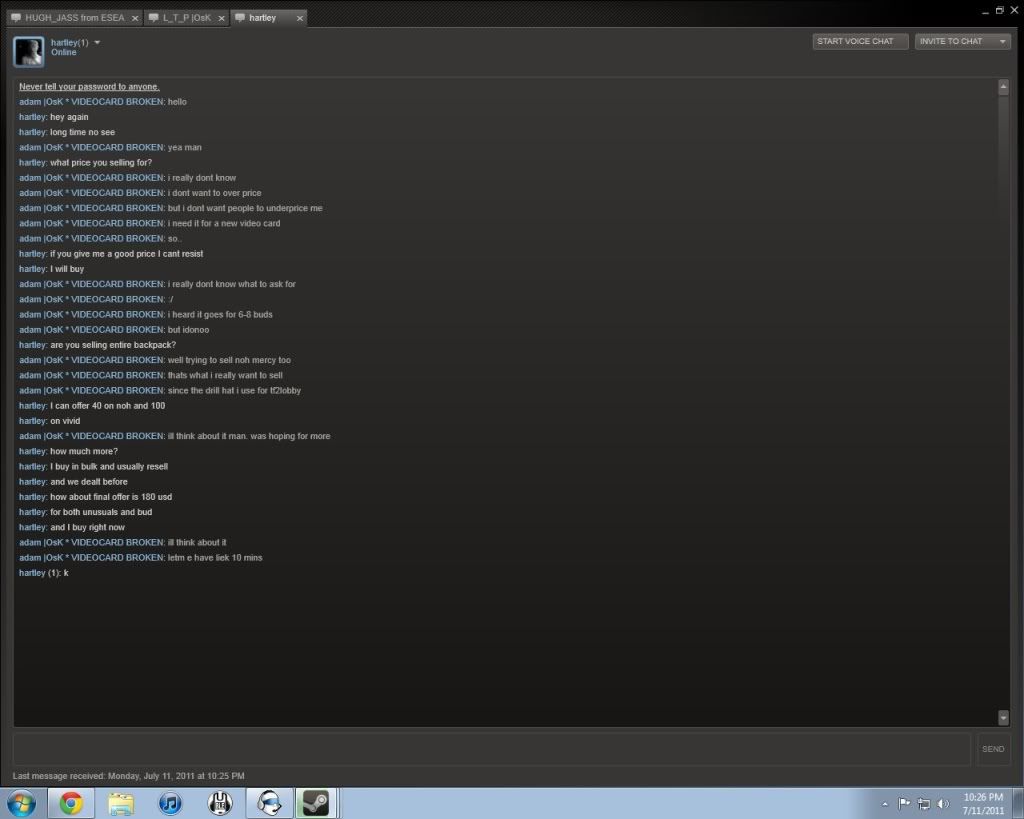Click 'for both unusuals and bud' message
The image size is (1024, 819).
coord(101,512)
